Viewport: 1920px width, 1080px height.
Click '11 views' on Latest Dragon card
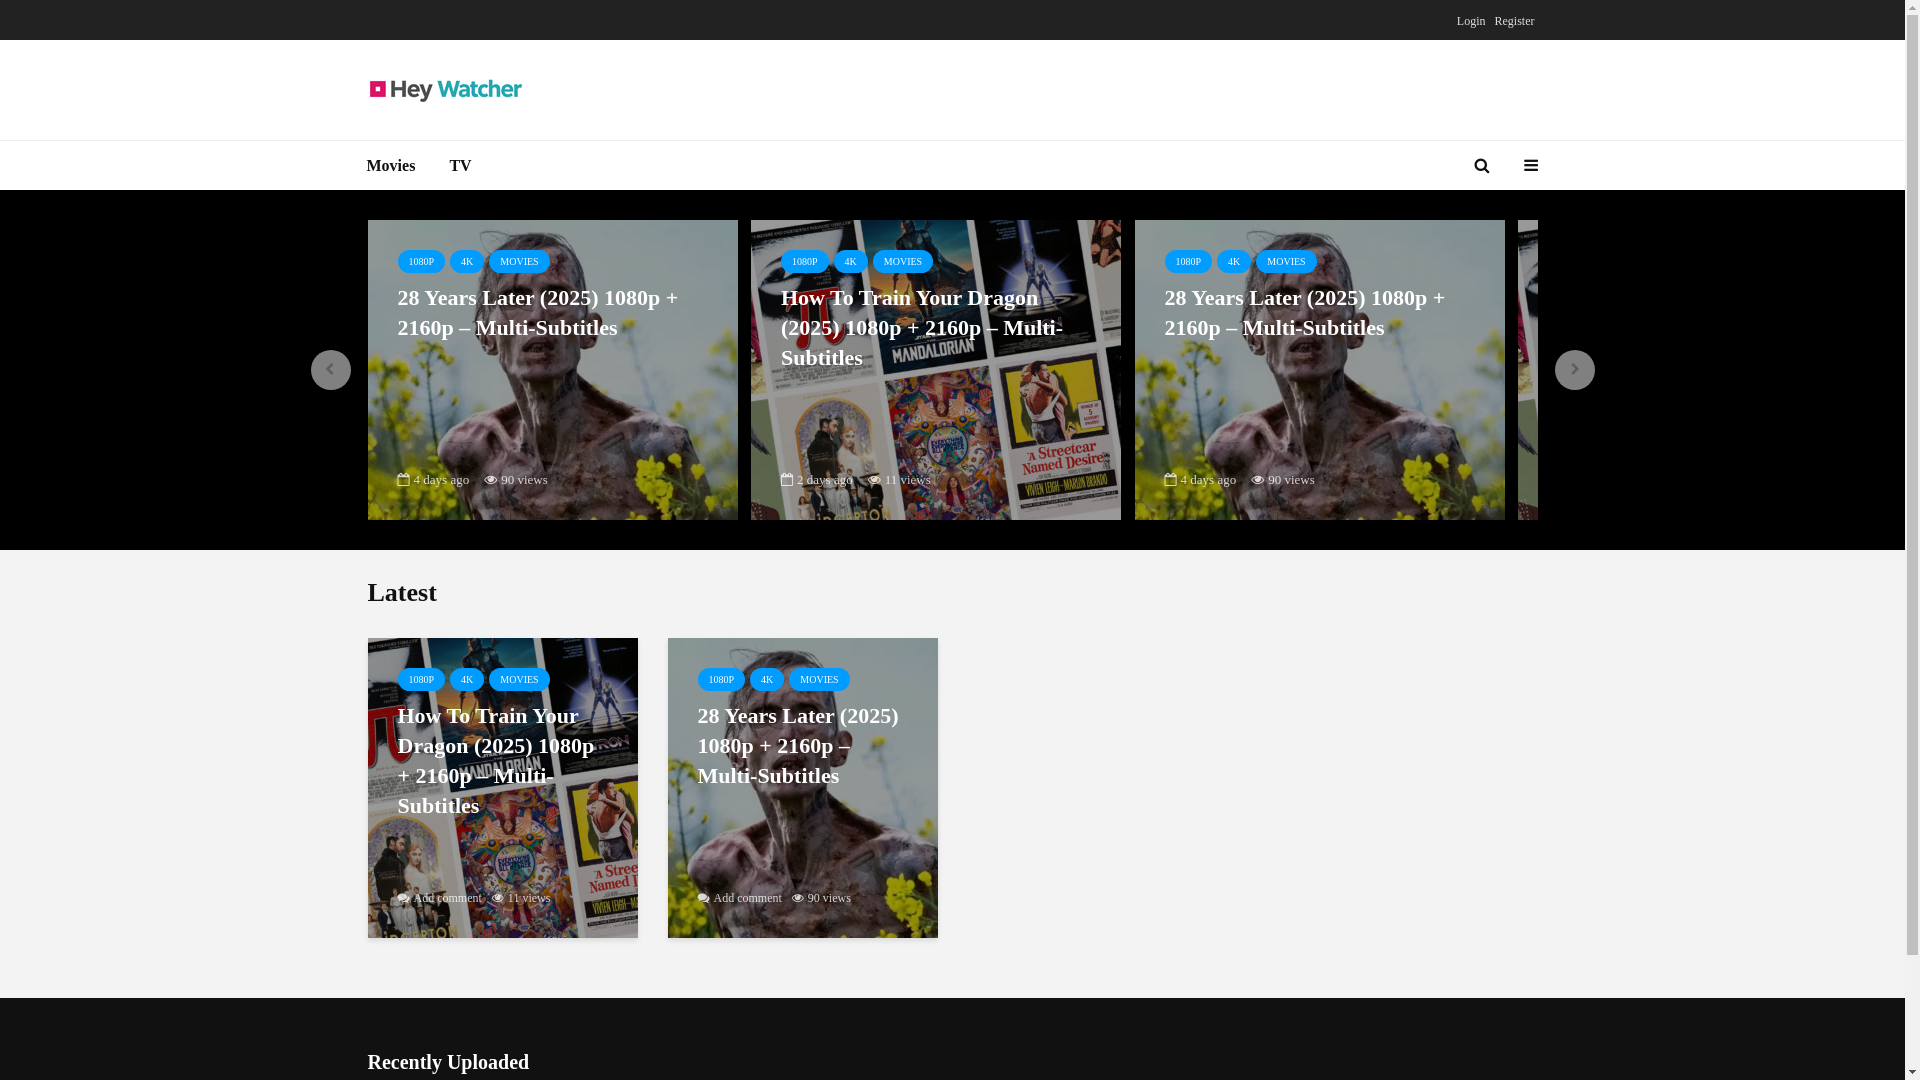[522, 898]
